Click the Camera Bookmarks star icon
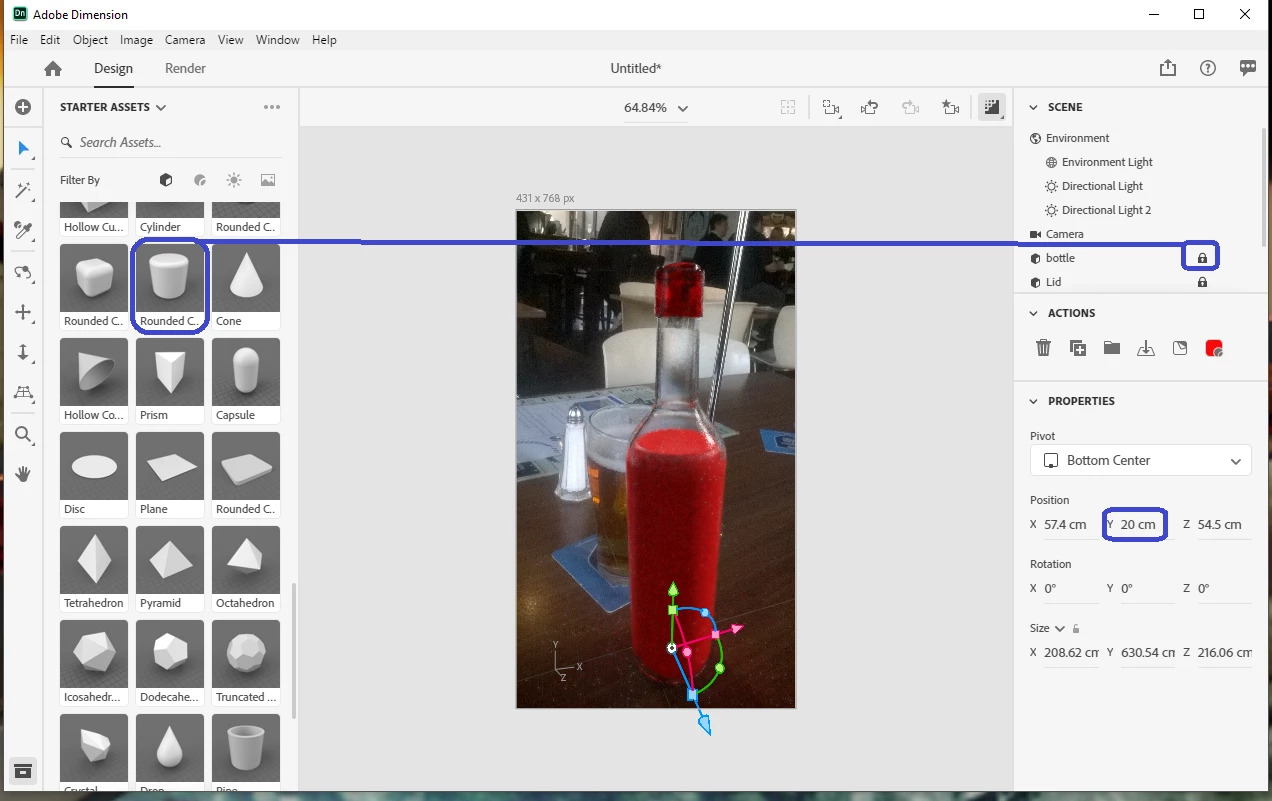Image resolution: width=1272 pixels, height=801 pixels. click(x=950, y=107)
